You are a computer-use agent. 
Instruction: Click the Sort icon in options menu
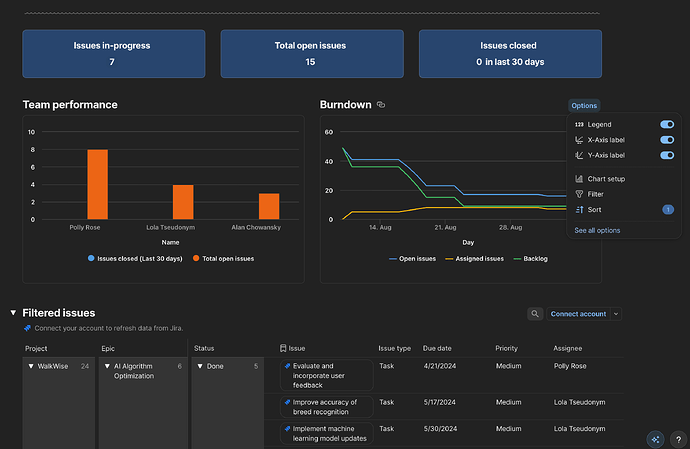[579, 210]
